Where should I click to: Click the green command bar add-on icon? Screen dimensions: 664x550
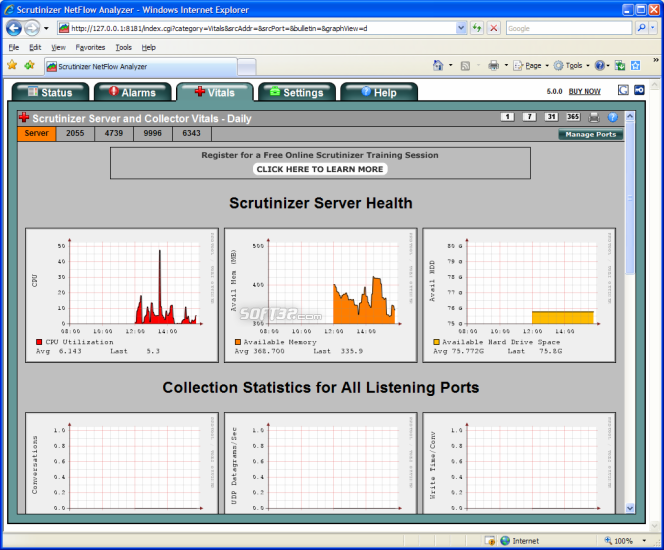pos(620,66)
